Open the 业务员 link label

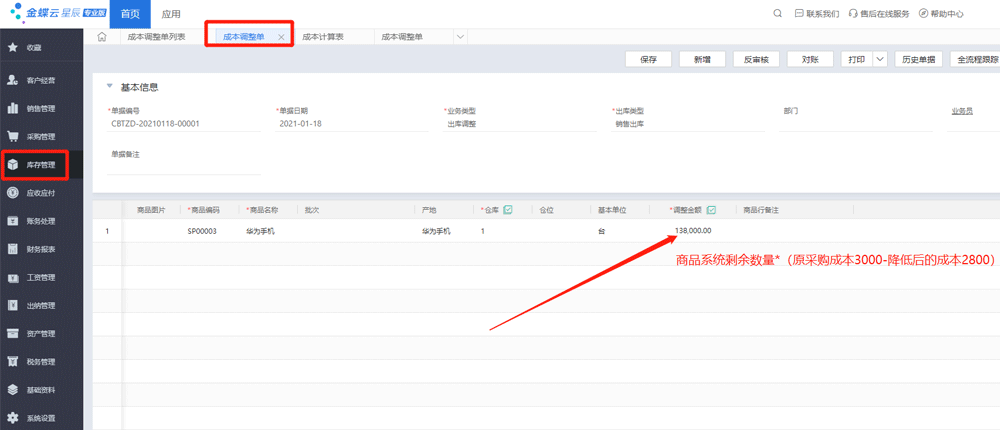(961, 111)
